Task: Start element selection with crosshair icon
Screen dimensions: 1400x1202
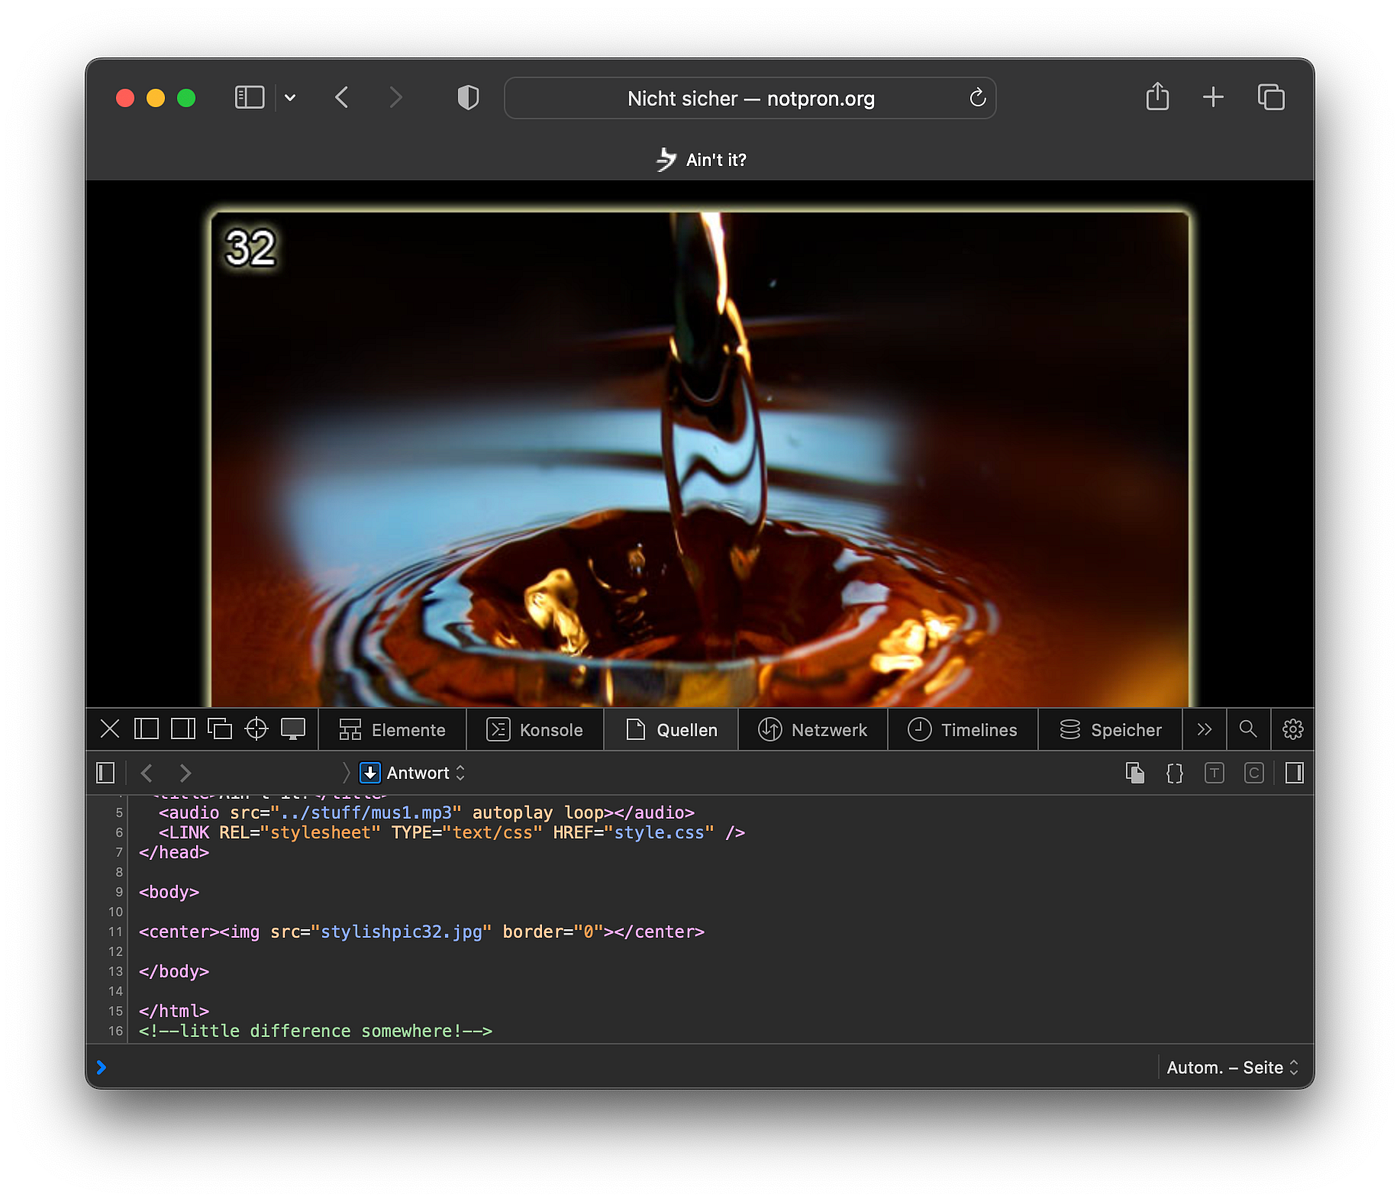Action: [256, 729]
